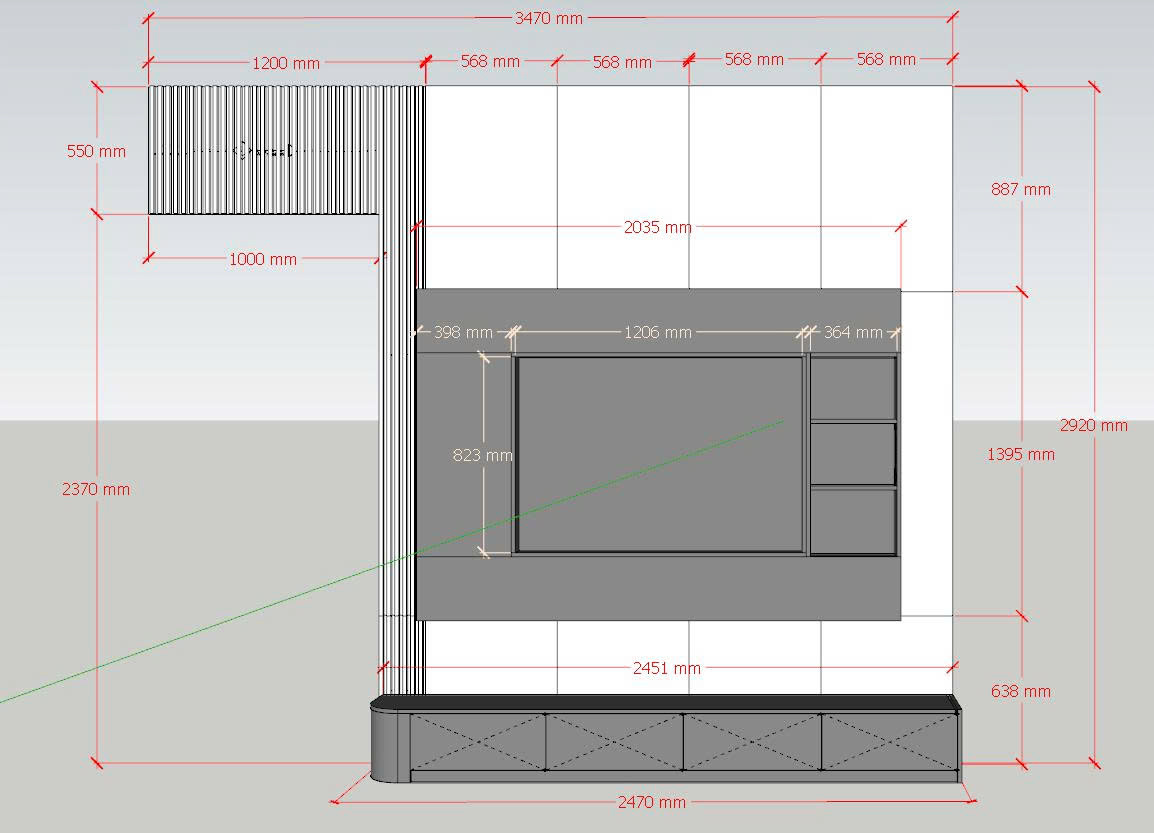
Task: Click the top compartment of the side shelf
Action: coord(852,388)
